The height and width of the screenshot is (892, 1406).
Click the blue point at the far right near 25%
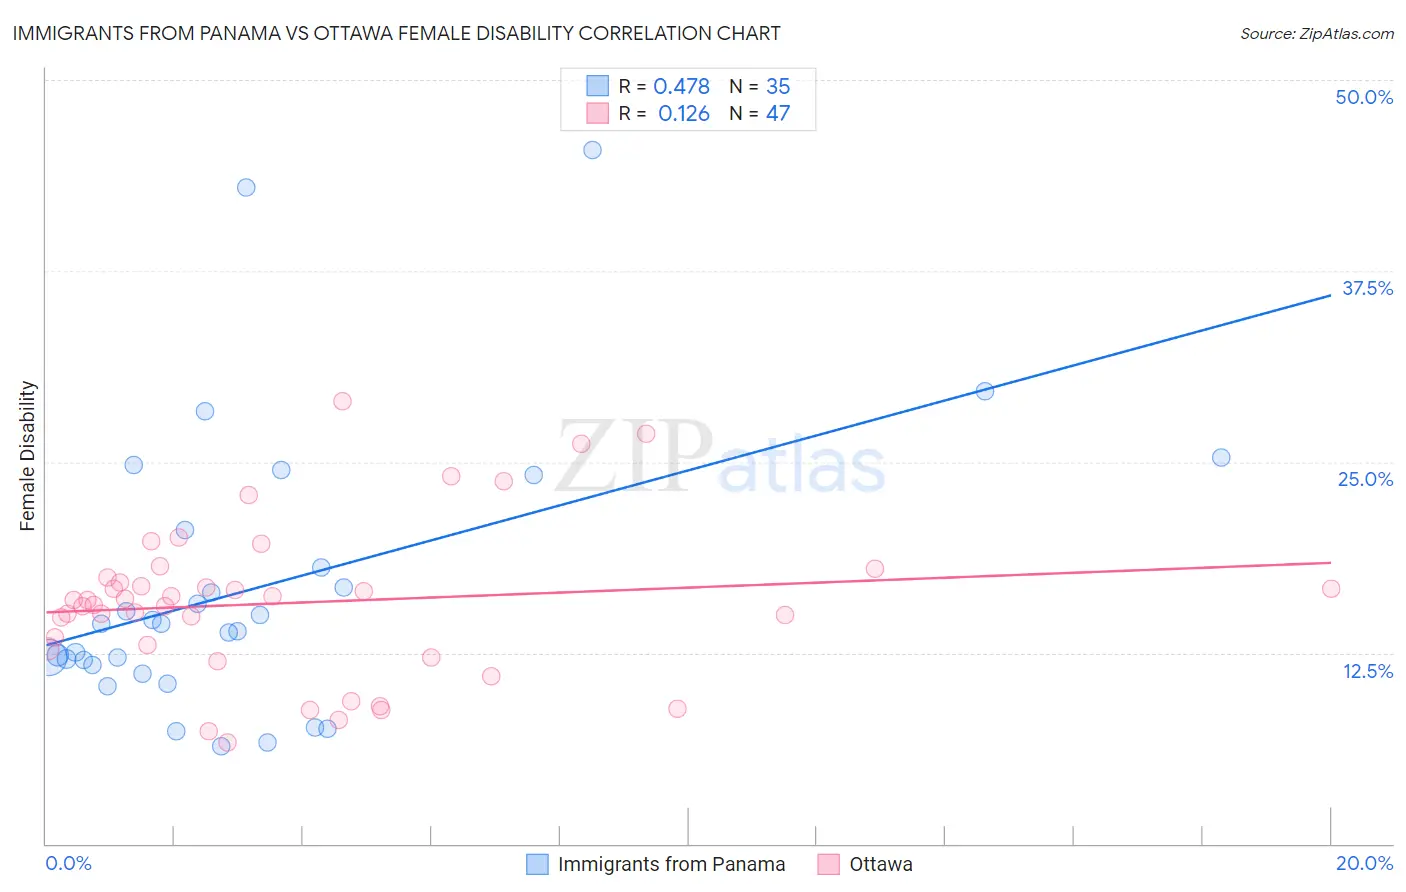pyautogui.click(x=1221, y=457)
